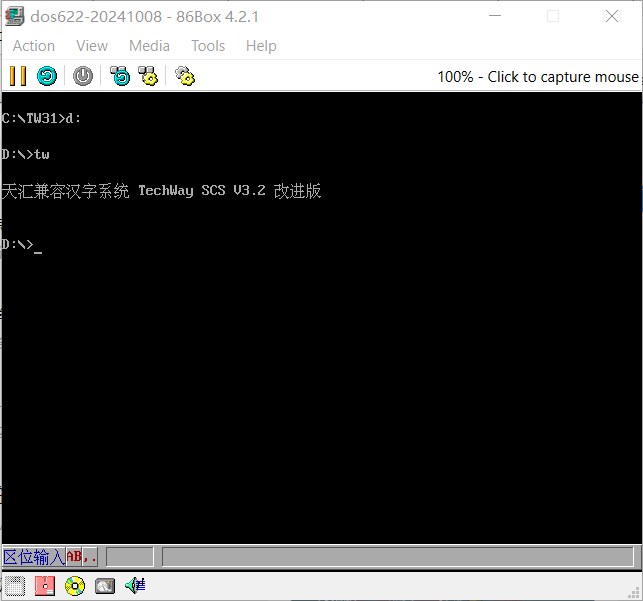The width and height of the screenshot is (643, 601).
Task: Click the hard disk status icon
Action: 105,586
